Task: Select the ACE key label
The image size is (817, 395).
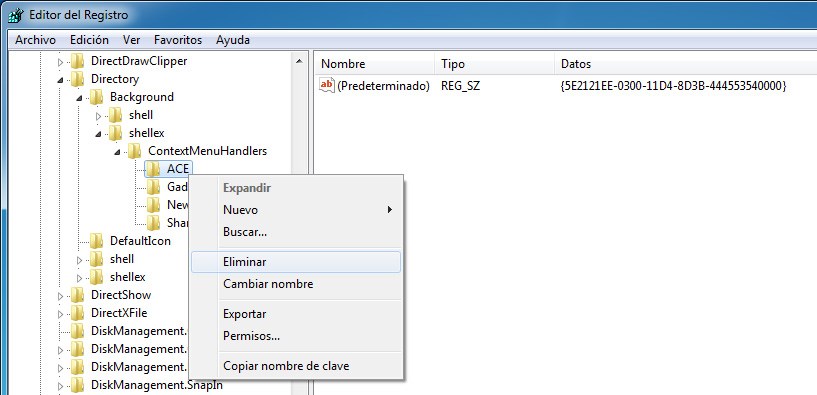Action: click(x=178, y=169)
